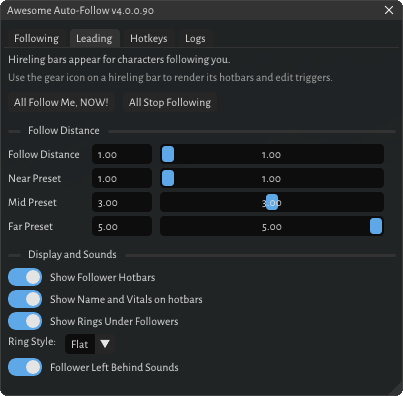The width and height of the screenshot is (403, 396).
Task: Click the Far Preset value input field
Action: 122,226
